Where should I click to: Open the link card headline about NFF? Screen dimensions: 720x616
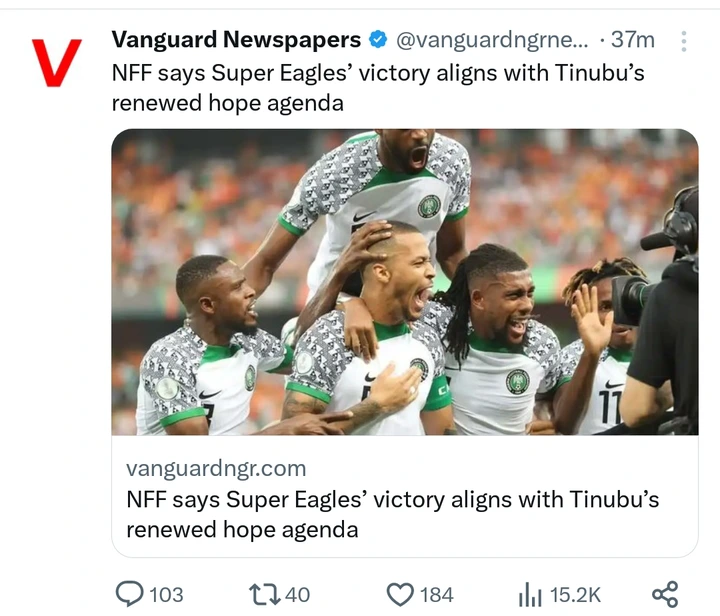[x=393, y=514]
